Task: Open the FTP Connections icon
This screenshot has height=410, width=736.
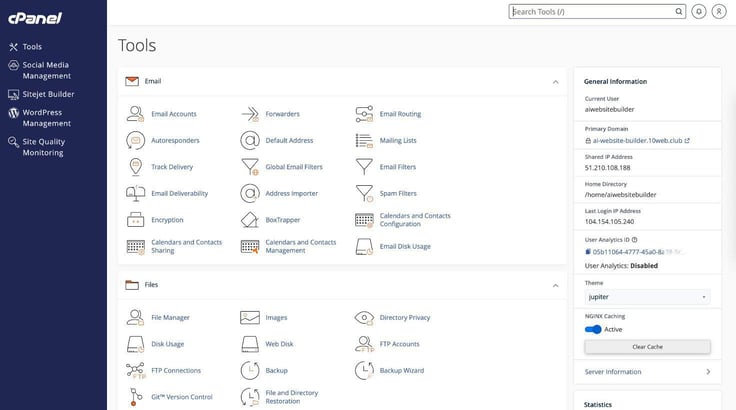Action: tap(136, 371)
